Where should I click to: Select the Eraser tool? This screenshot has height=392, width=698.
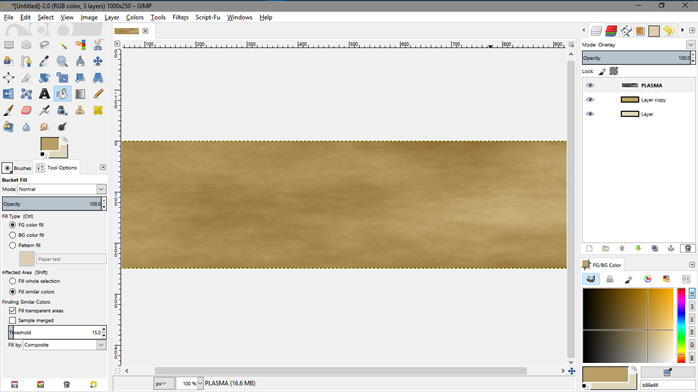26,110
